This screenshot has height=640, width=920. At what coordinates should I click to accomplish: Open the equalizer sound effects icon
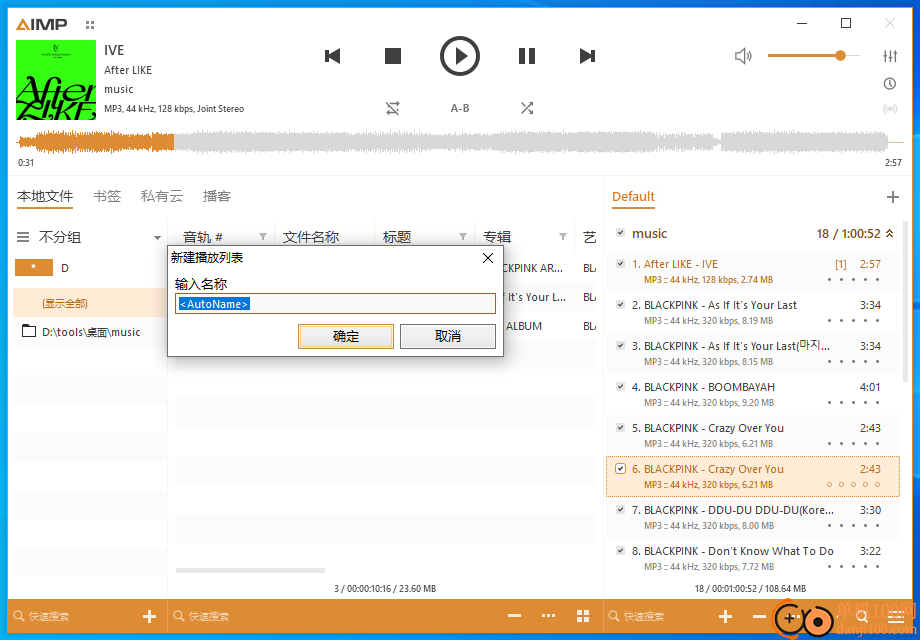pyautogui.click(x=890, y=56)
